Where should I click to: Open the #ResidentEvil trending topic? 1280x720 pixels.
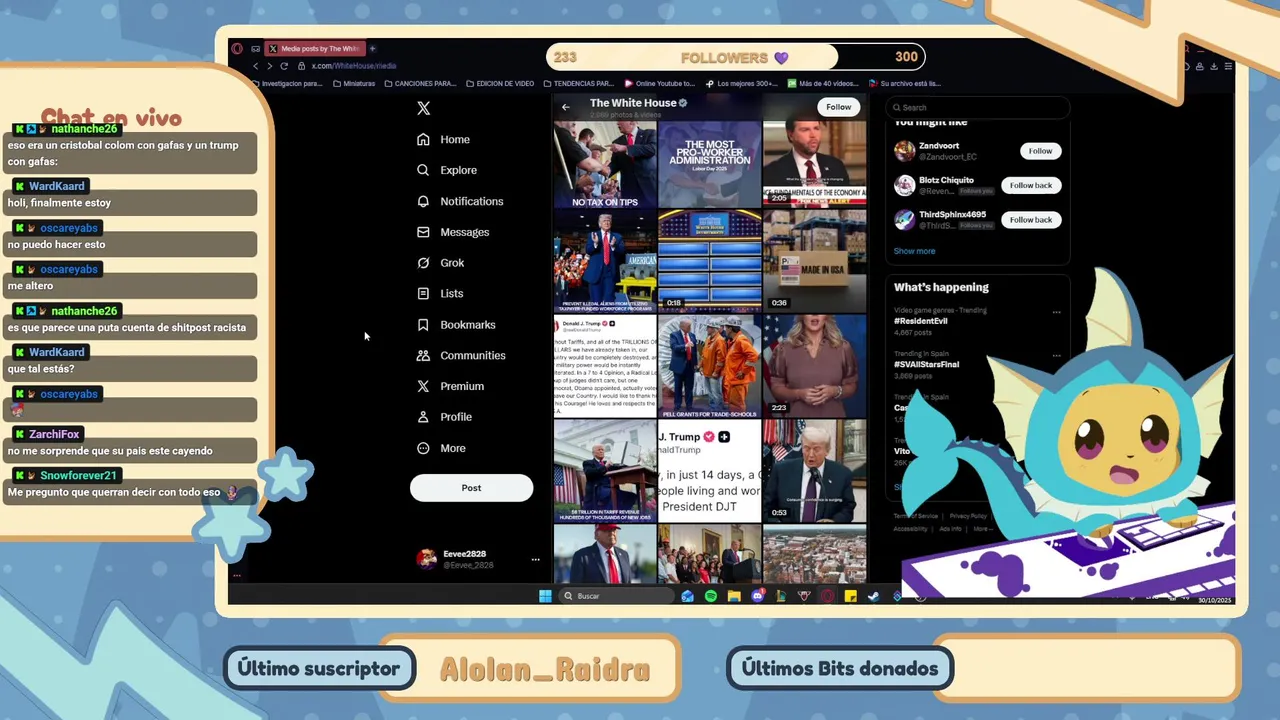[921, 321]
